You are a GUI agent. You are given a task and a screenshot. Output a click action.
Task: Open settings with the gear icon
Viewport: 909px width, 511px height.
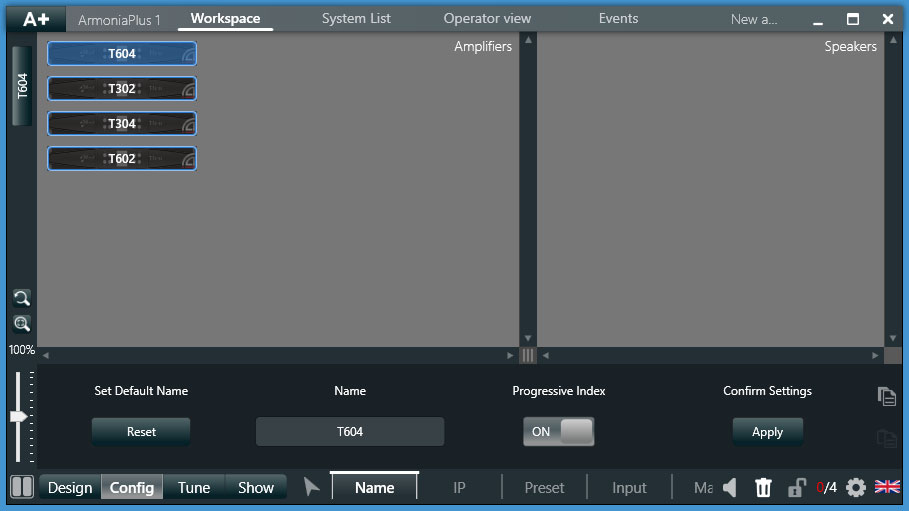(856, 487)
